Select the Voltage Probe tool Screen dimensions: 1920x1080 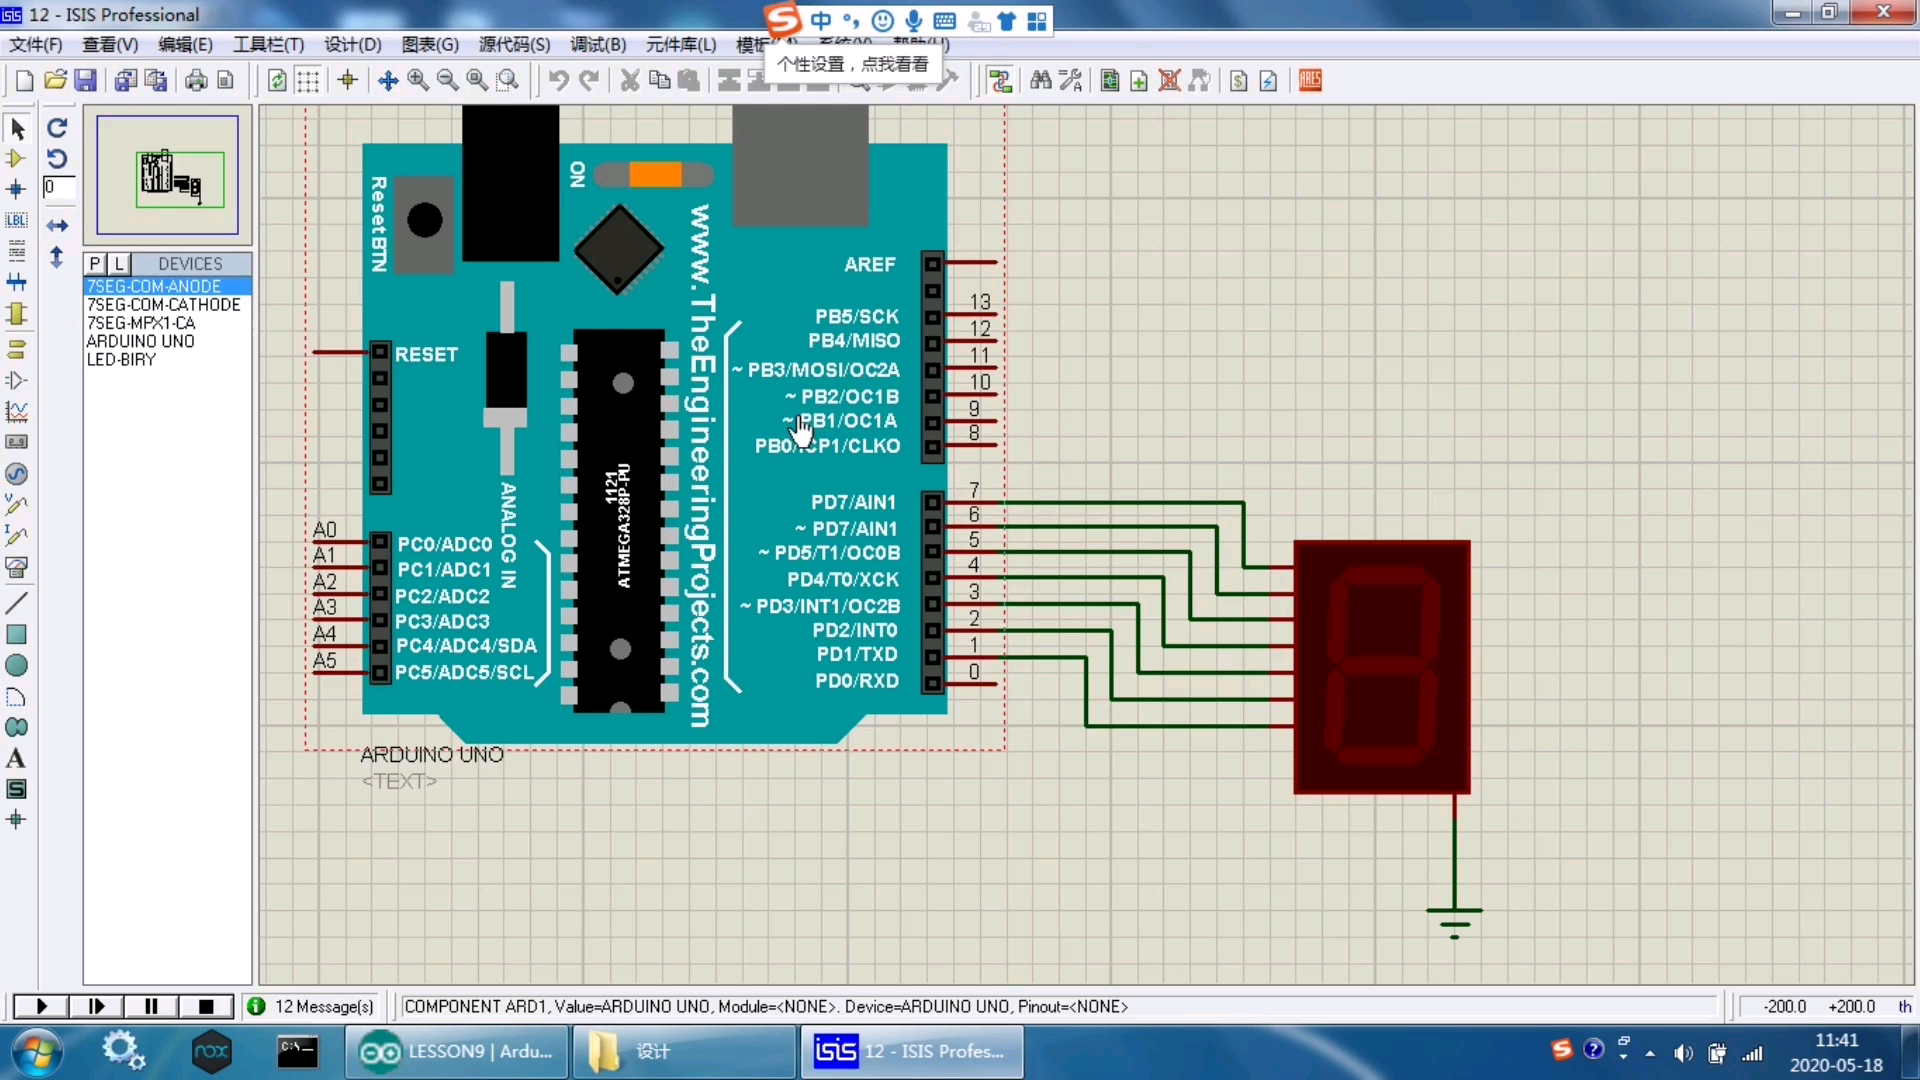coord(16,504)
